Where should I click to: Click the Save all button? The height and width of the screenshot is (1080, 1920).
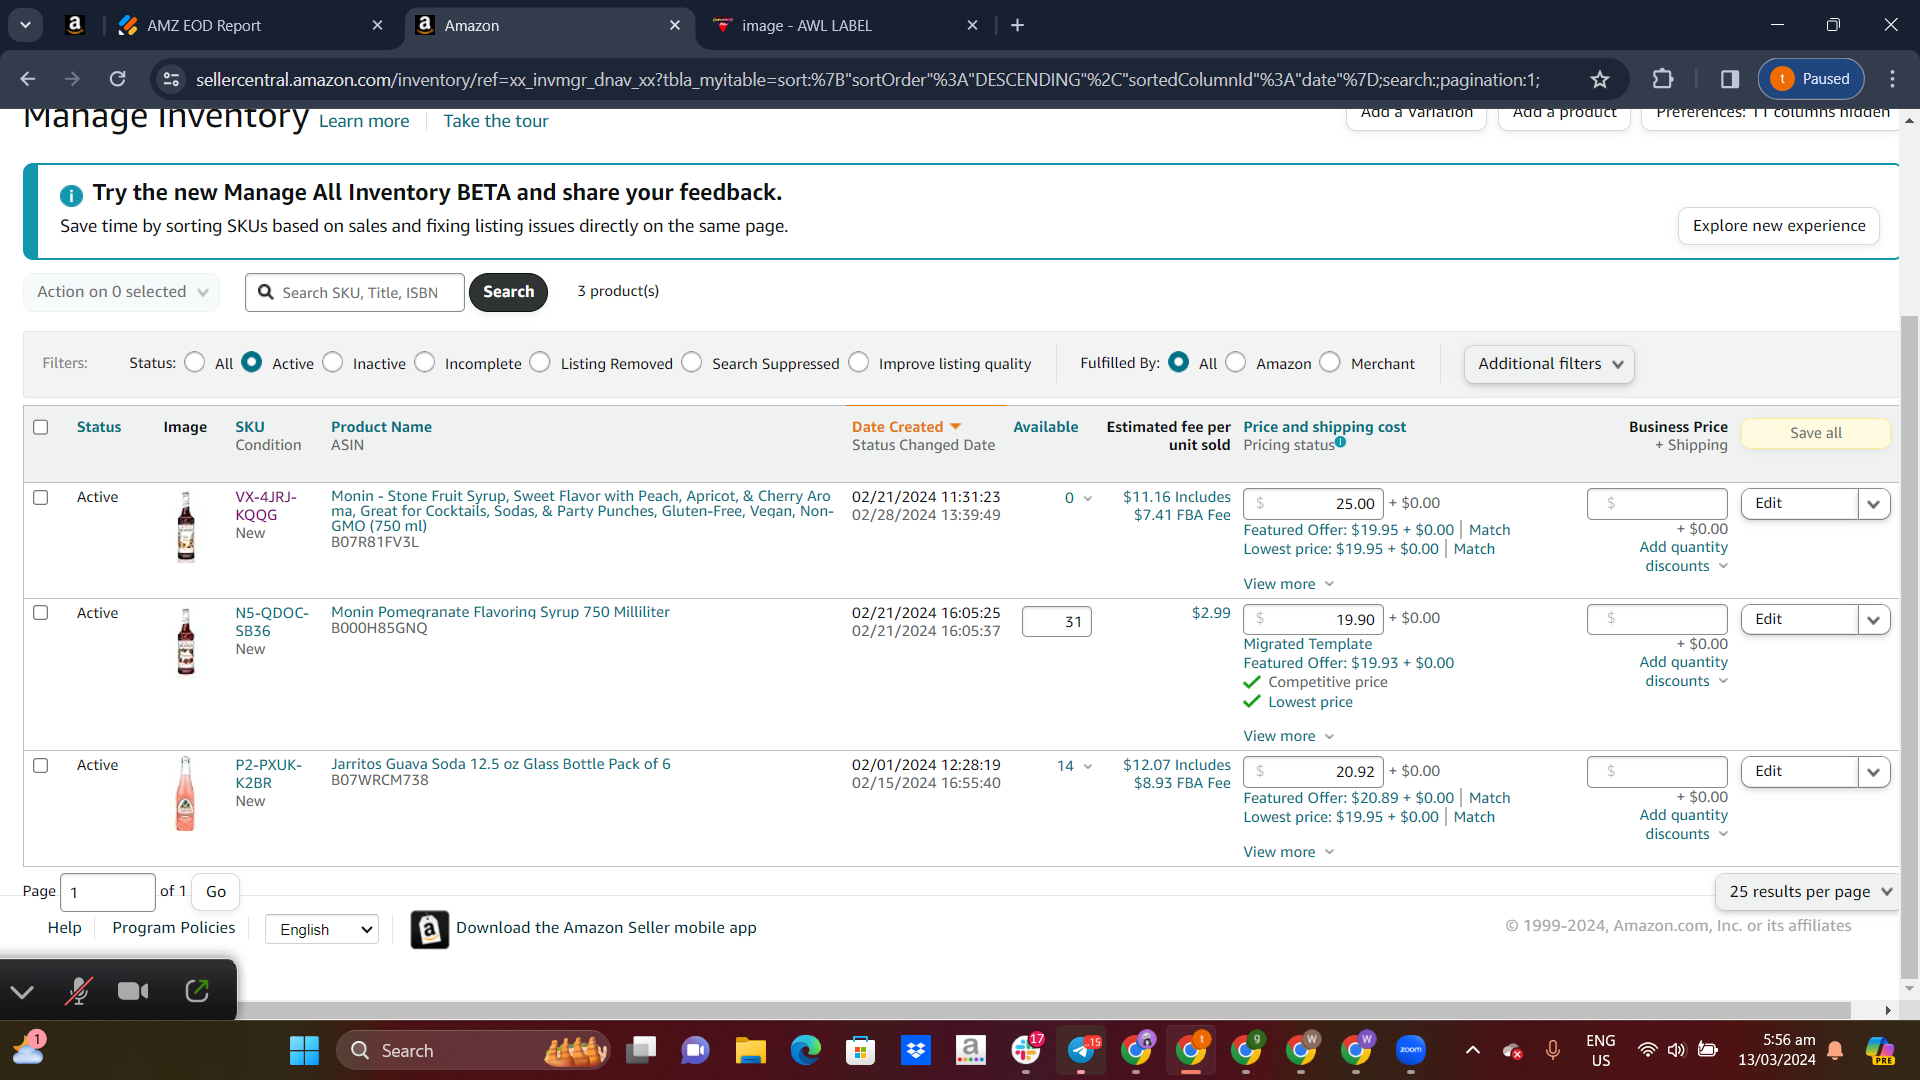(1815, 433)
